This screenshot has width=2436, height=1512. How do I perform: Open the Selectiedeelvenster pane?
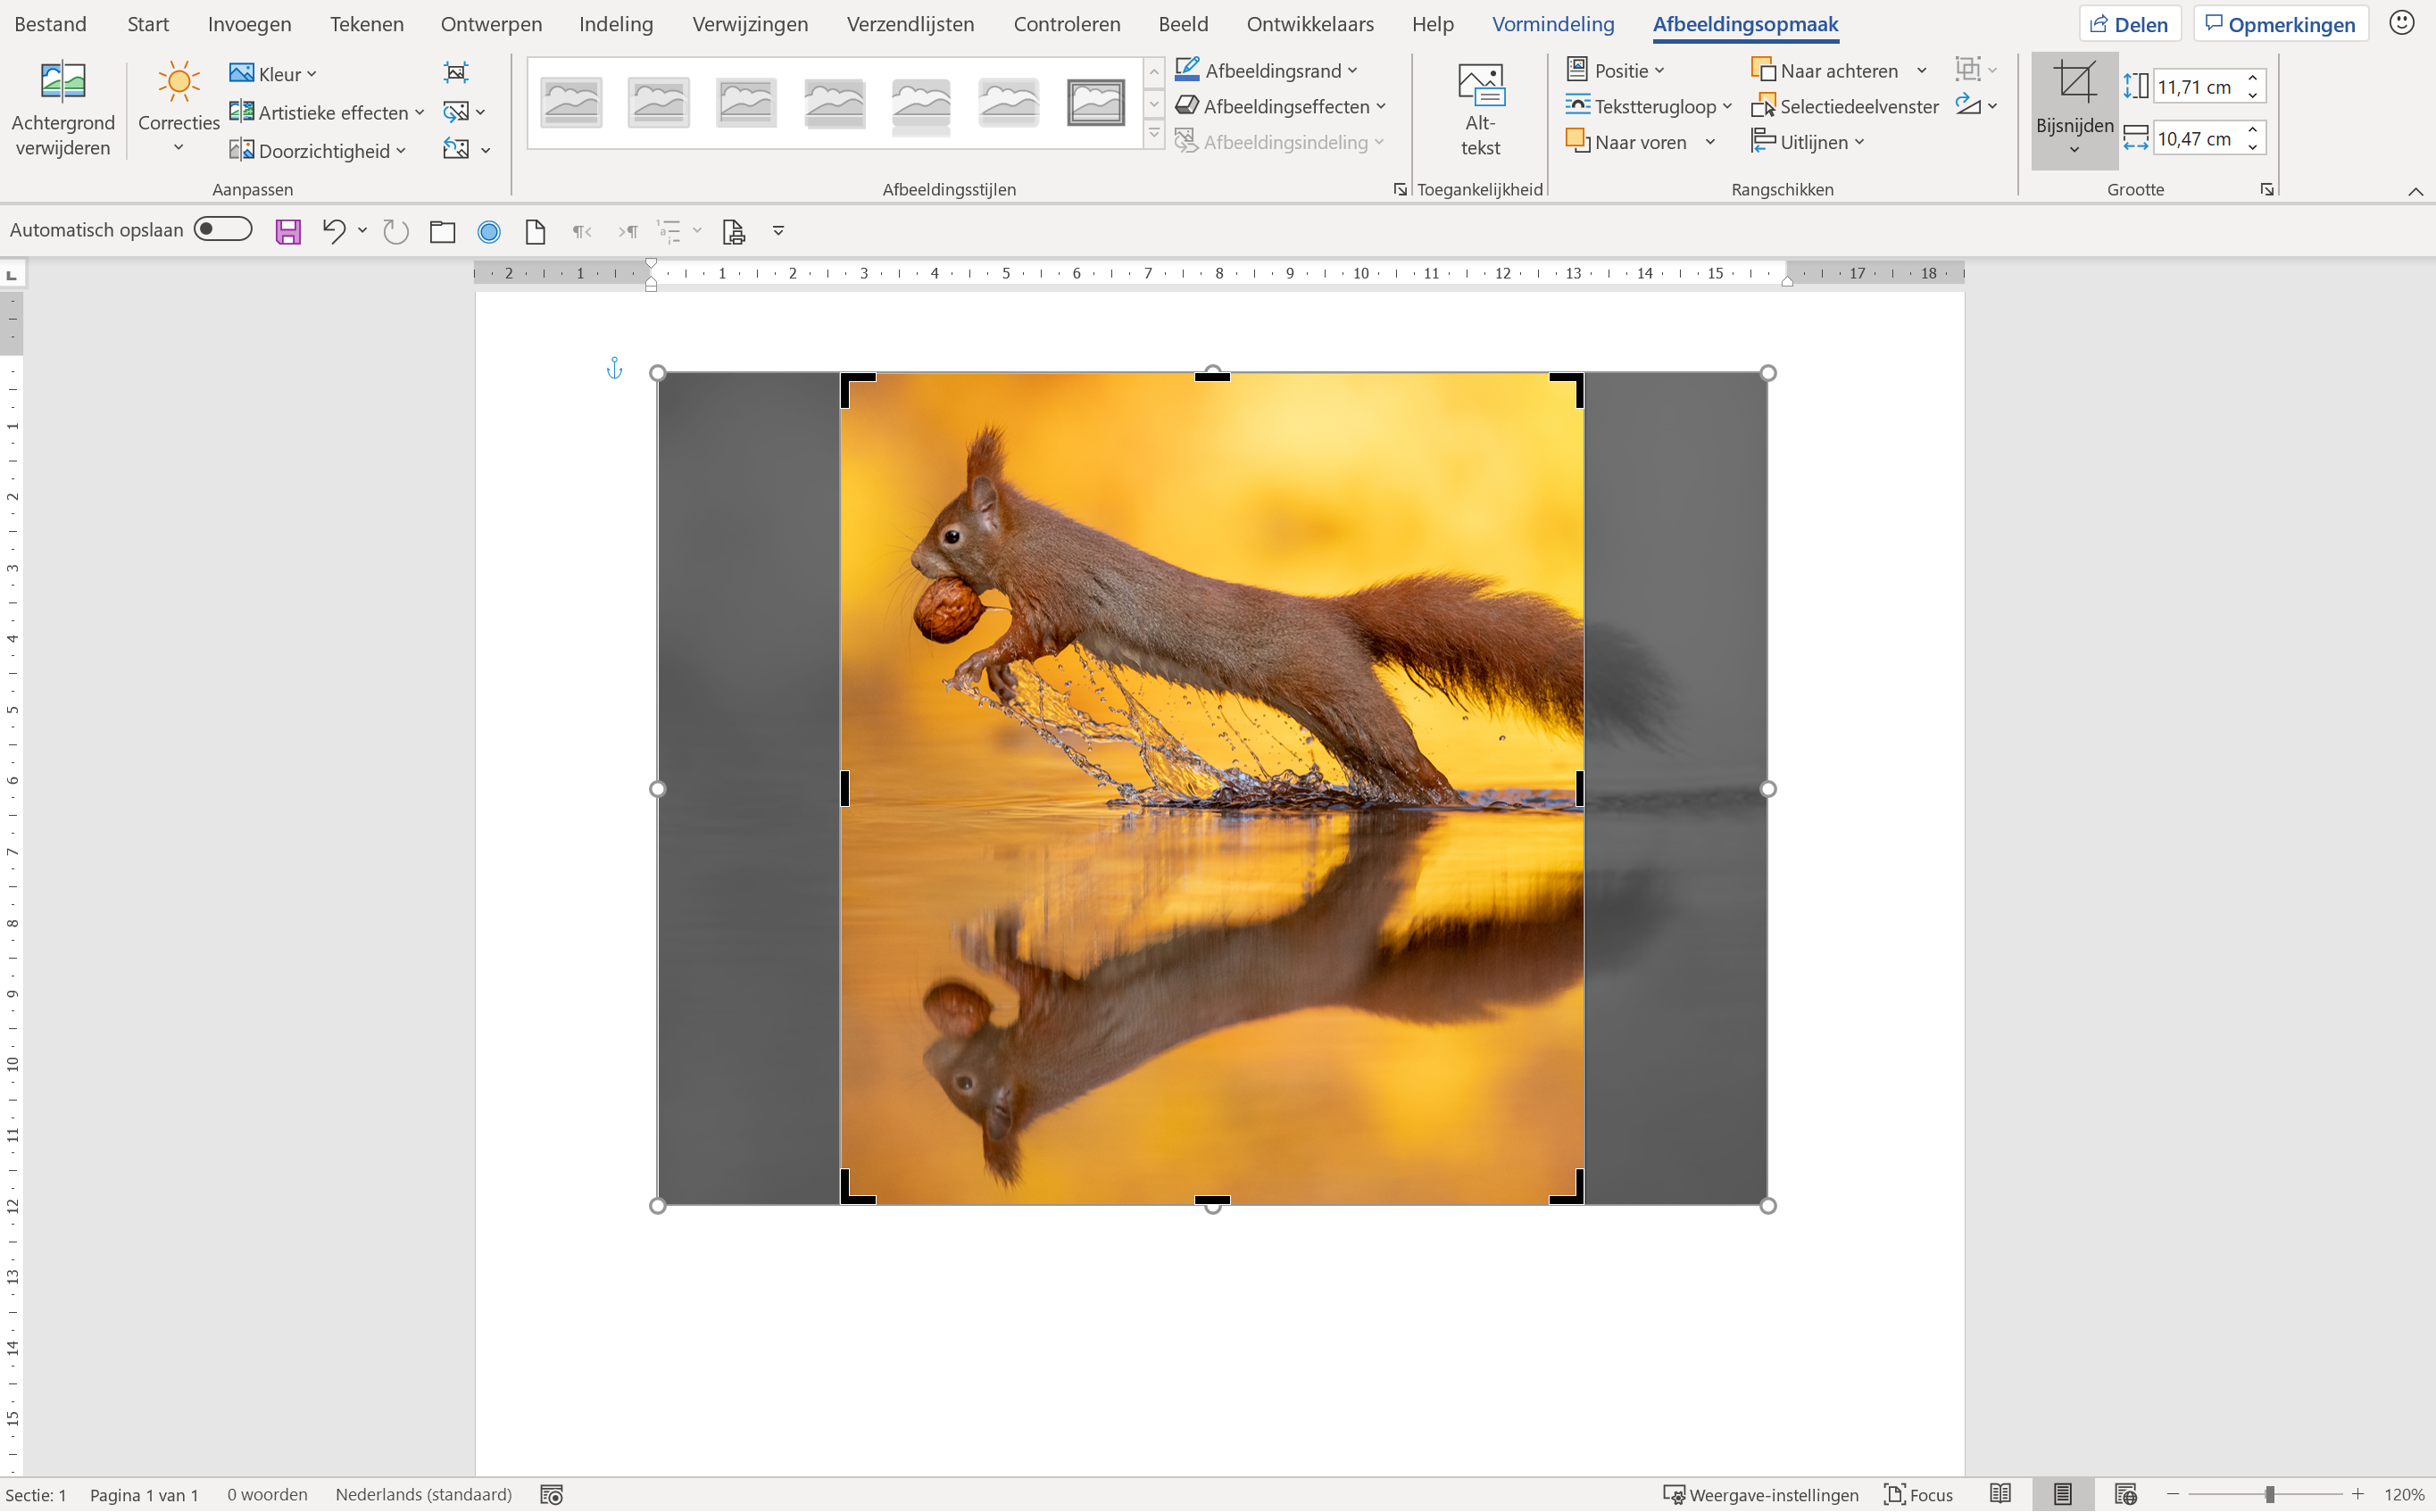1845,106
